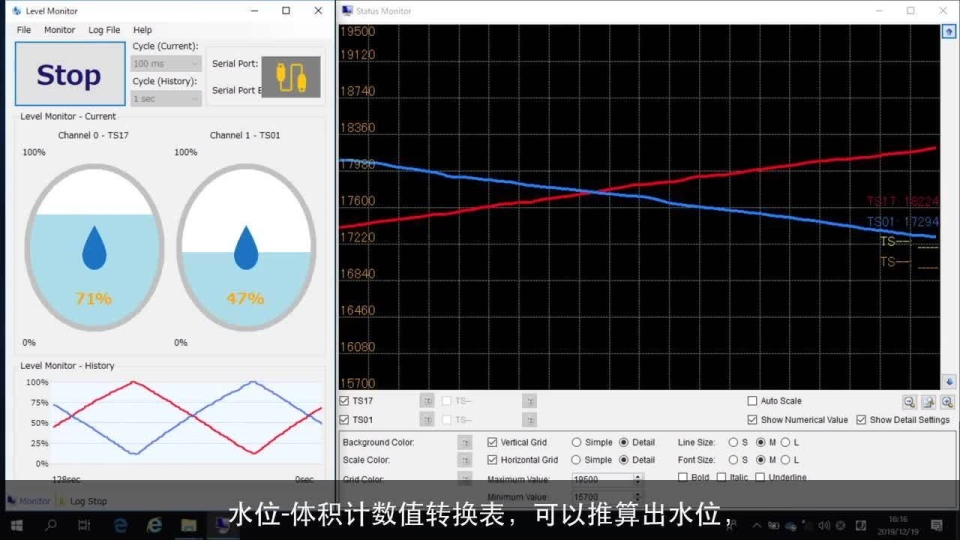This screenshot has width=960, height=540.
Task: Click the Level Monitor title bar app icon
Action: (17, 10)
